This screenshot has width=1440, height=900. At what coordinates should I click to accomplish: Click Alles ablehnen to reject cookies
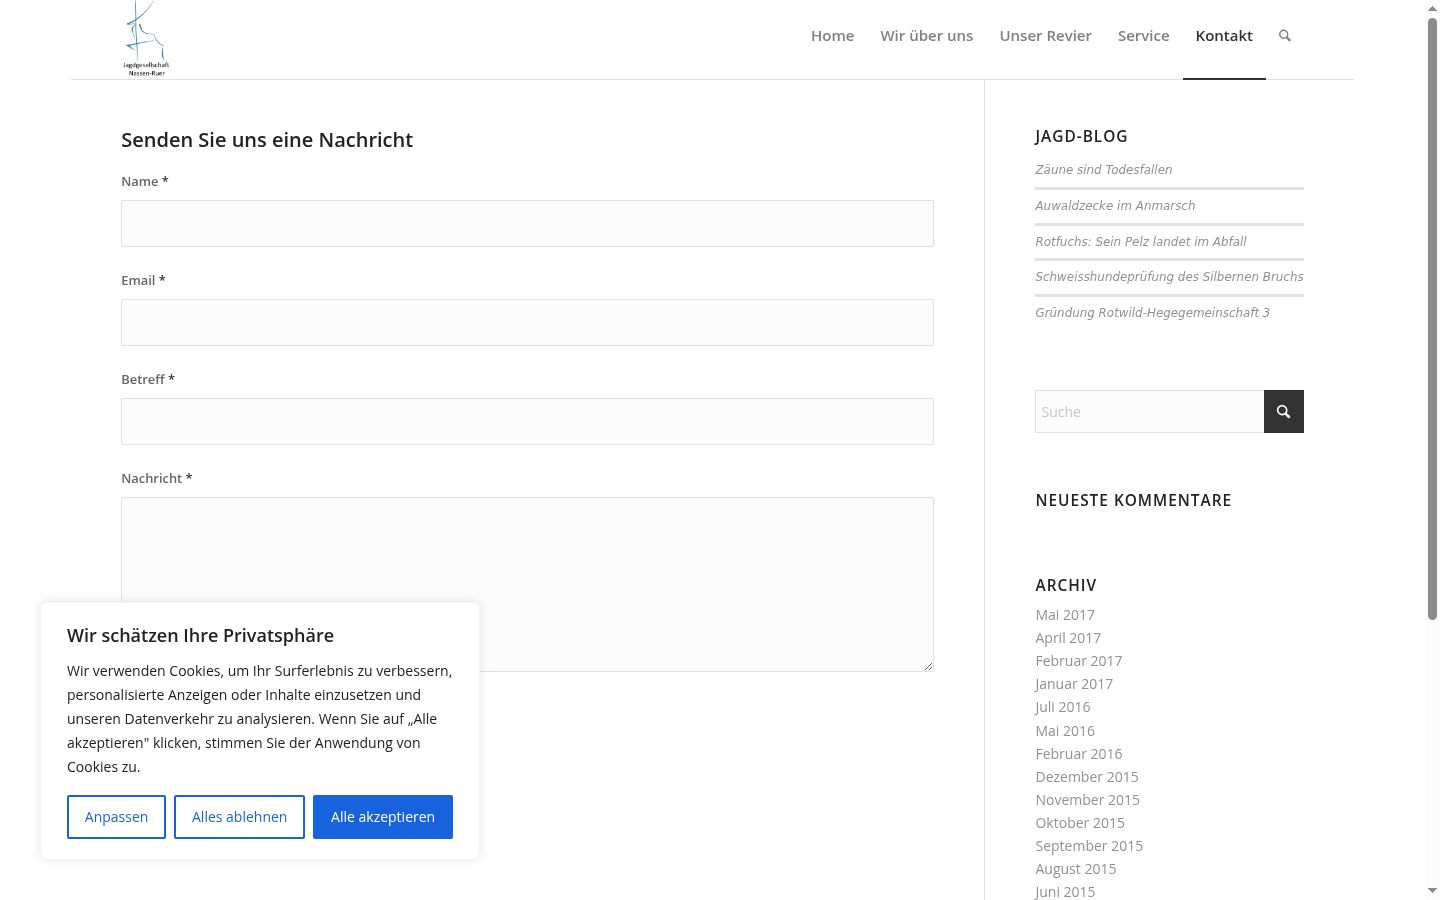click(x=239, y=817)
